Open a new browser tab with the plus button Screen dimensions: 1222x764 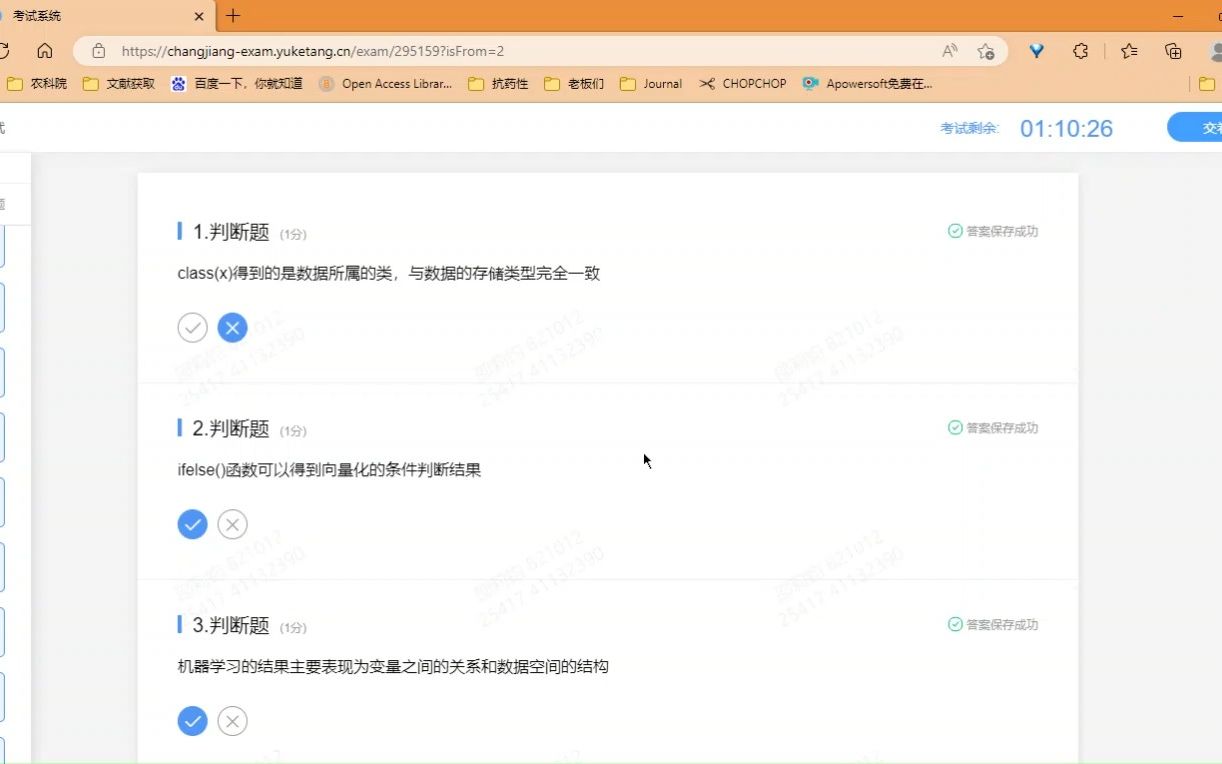click(x=233, y=16)
